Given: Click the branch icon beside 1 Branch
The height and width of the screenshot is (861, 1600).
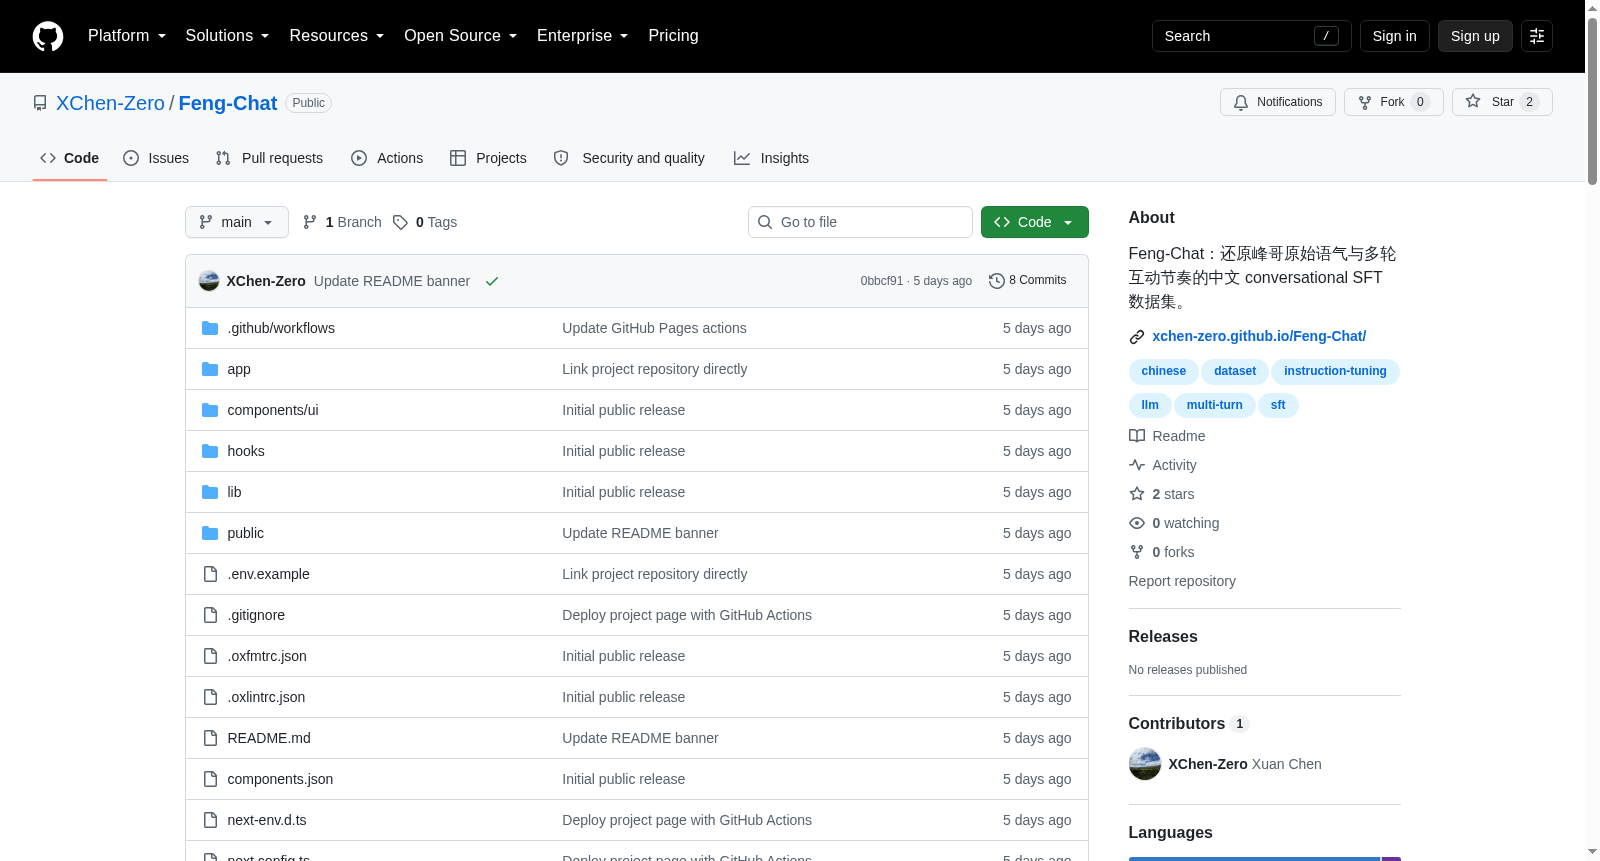Looking at the screenshot, I should click(x=310, y=222).
